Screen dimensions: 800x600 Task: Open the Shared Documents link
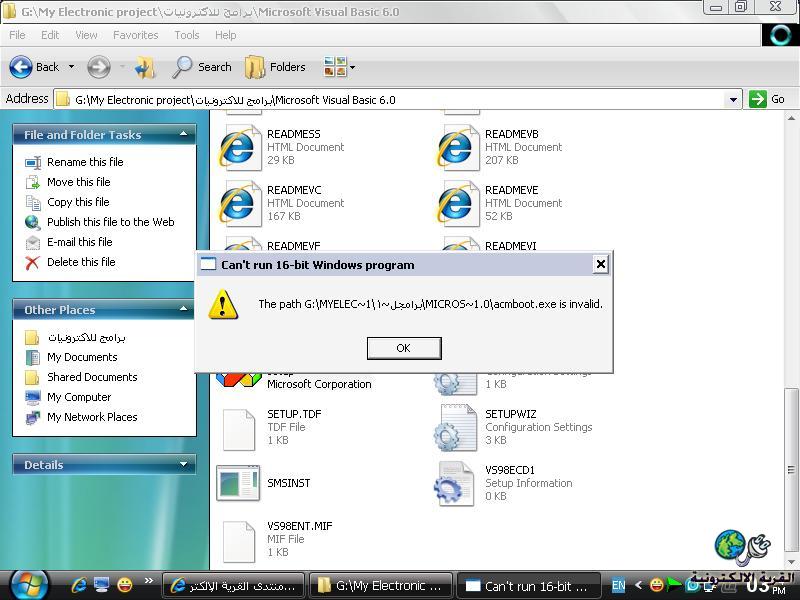(x=92, y=377)
